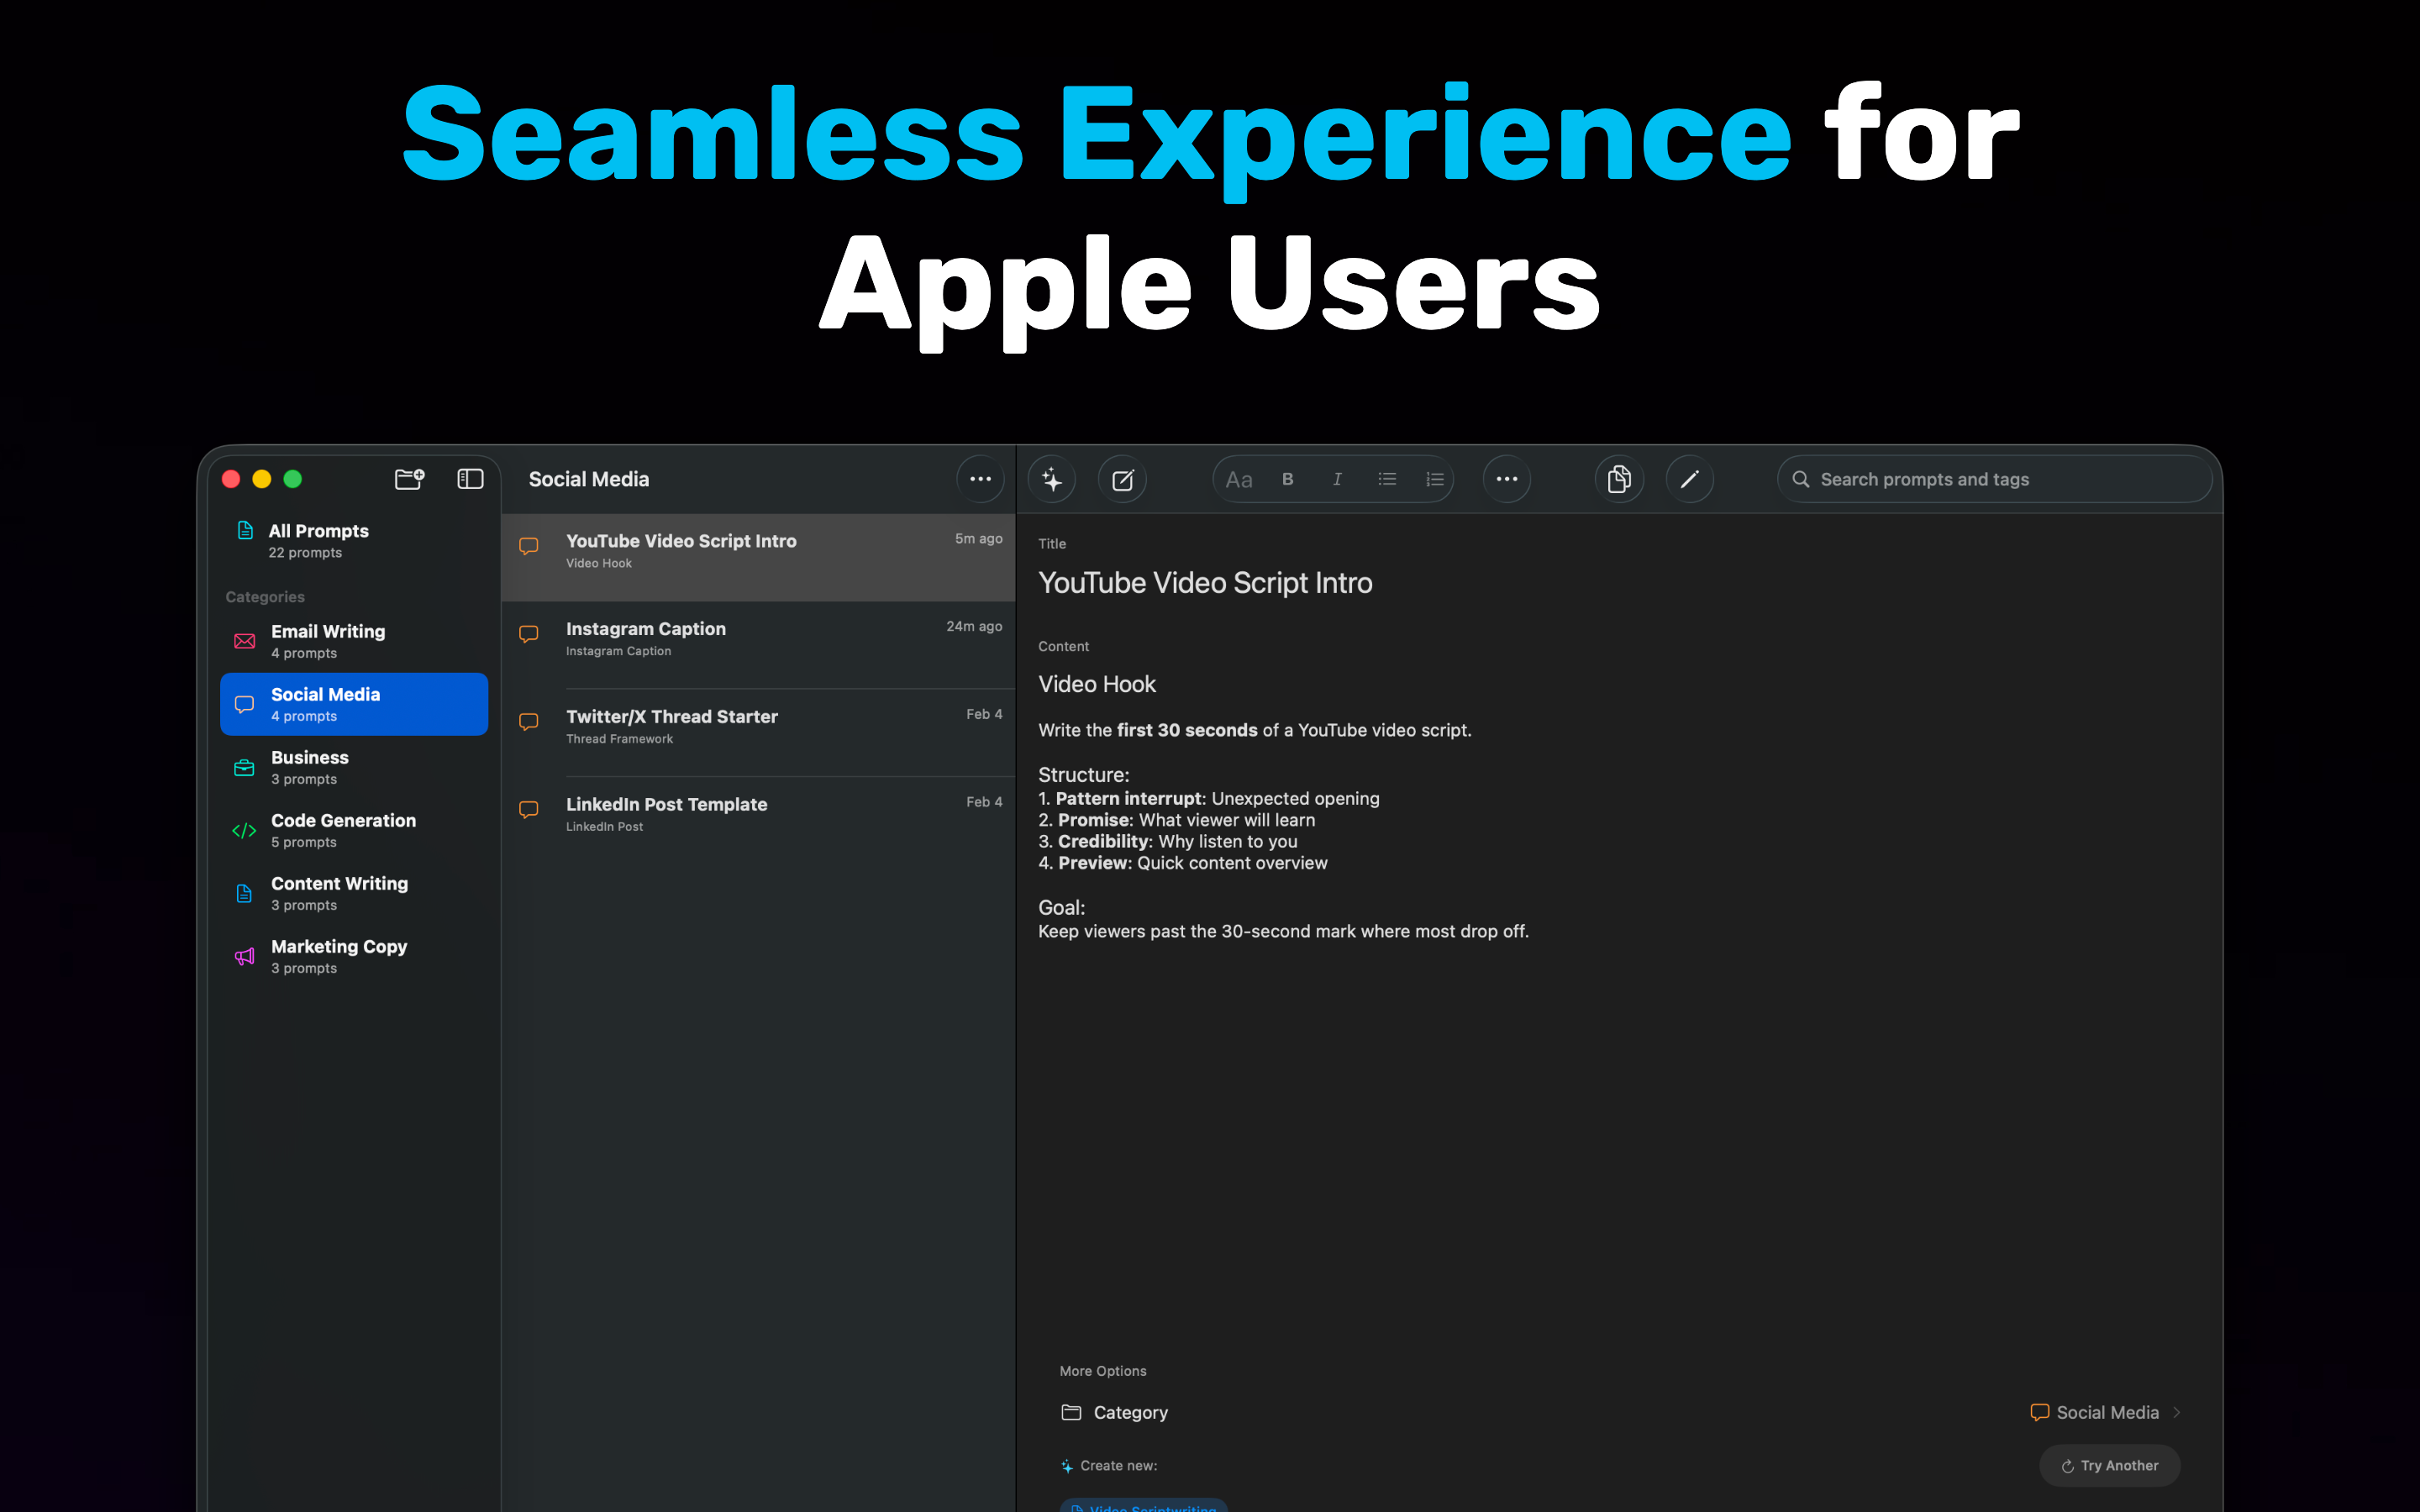Click the Twitter/X Thread Starter bubble icon
The width and height of the screenshot is (2420, 1512).
529,722
